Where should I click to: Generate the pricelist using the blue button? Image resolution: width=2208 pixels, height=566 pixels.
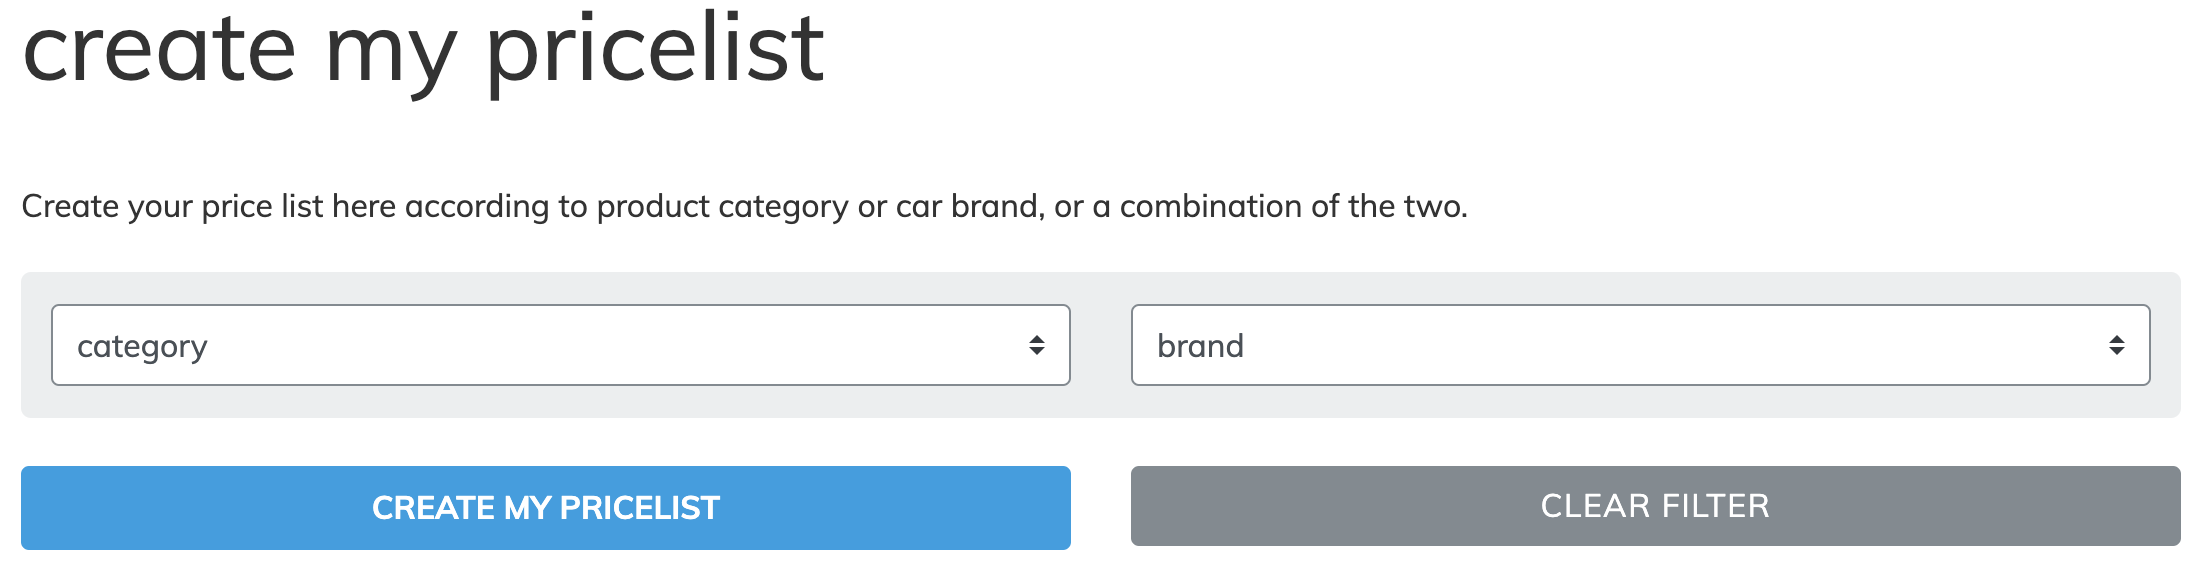tap(546, 508)
